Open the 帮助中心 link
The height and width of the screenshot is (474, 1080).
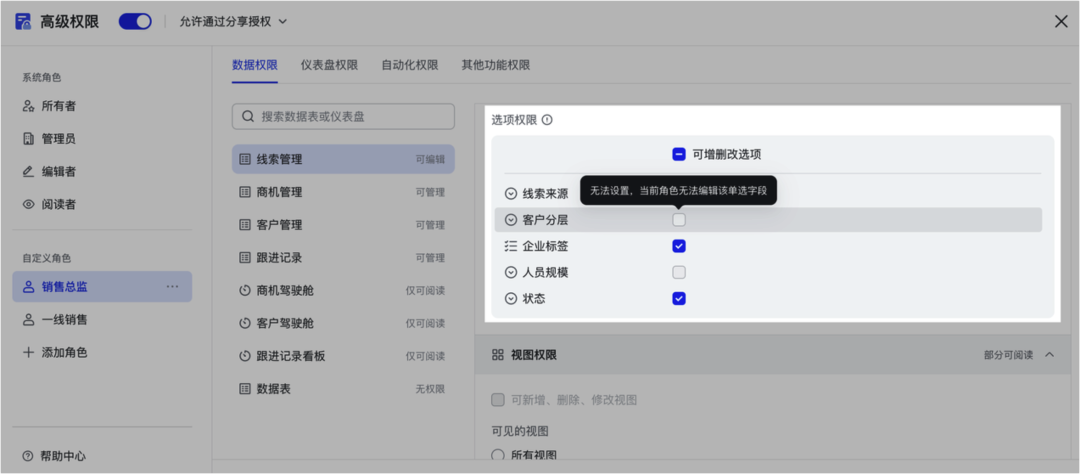[54, 455]
